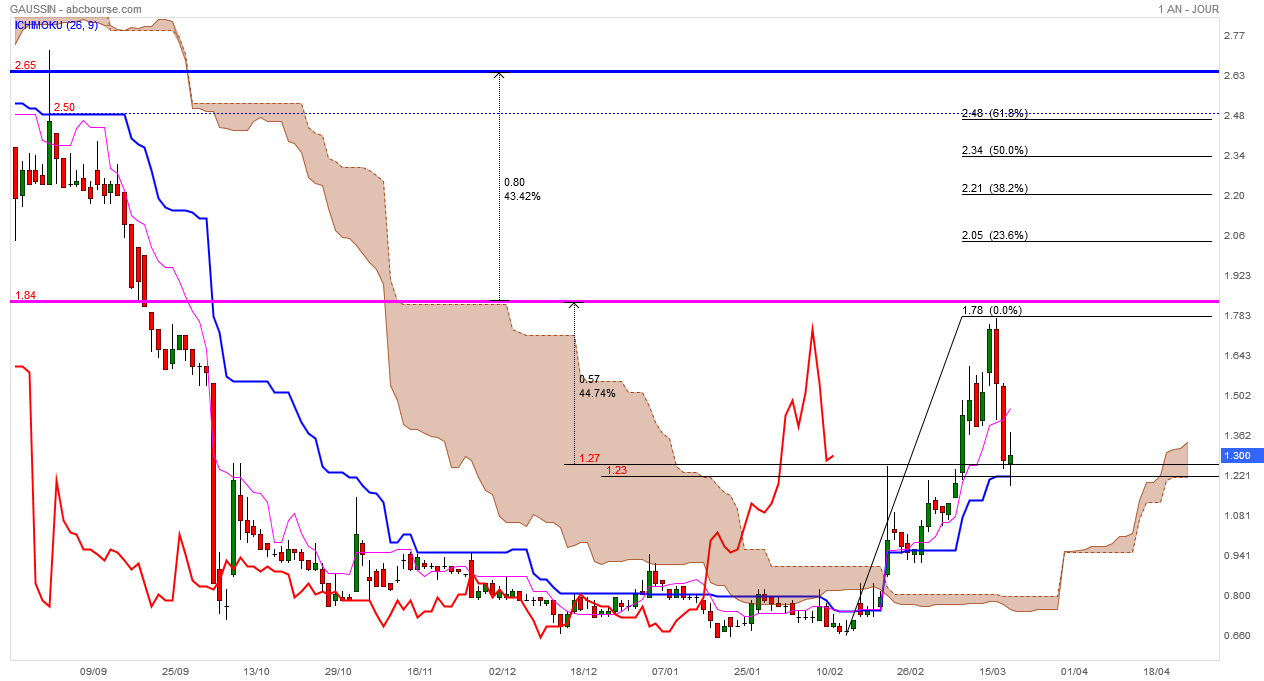The width and height of the screenshot is (1264, 681).
Task: Click the 2.77 value on the price axis
Action: (1234, 35)
